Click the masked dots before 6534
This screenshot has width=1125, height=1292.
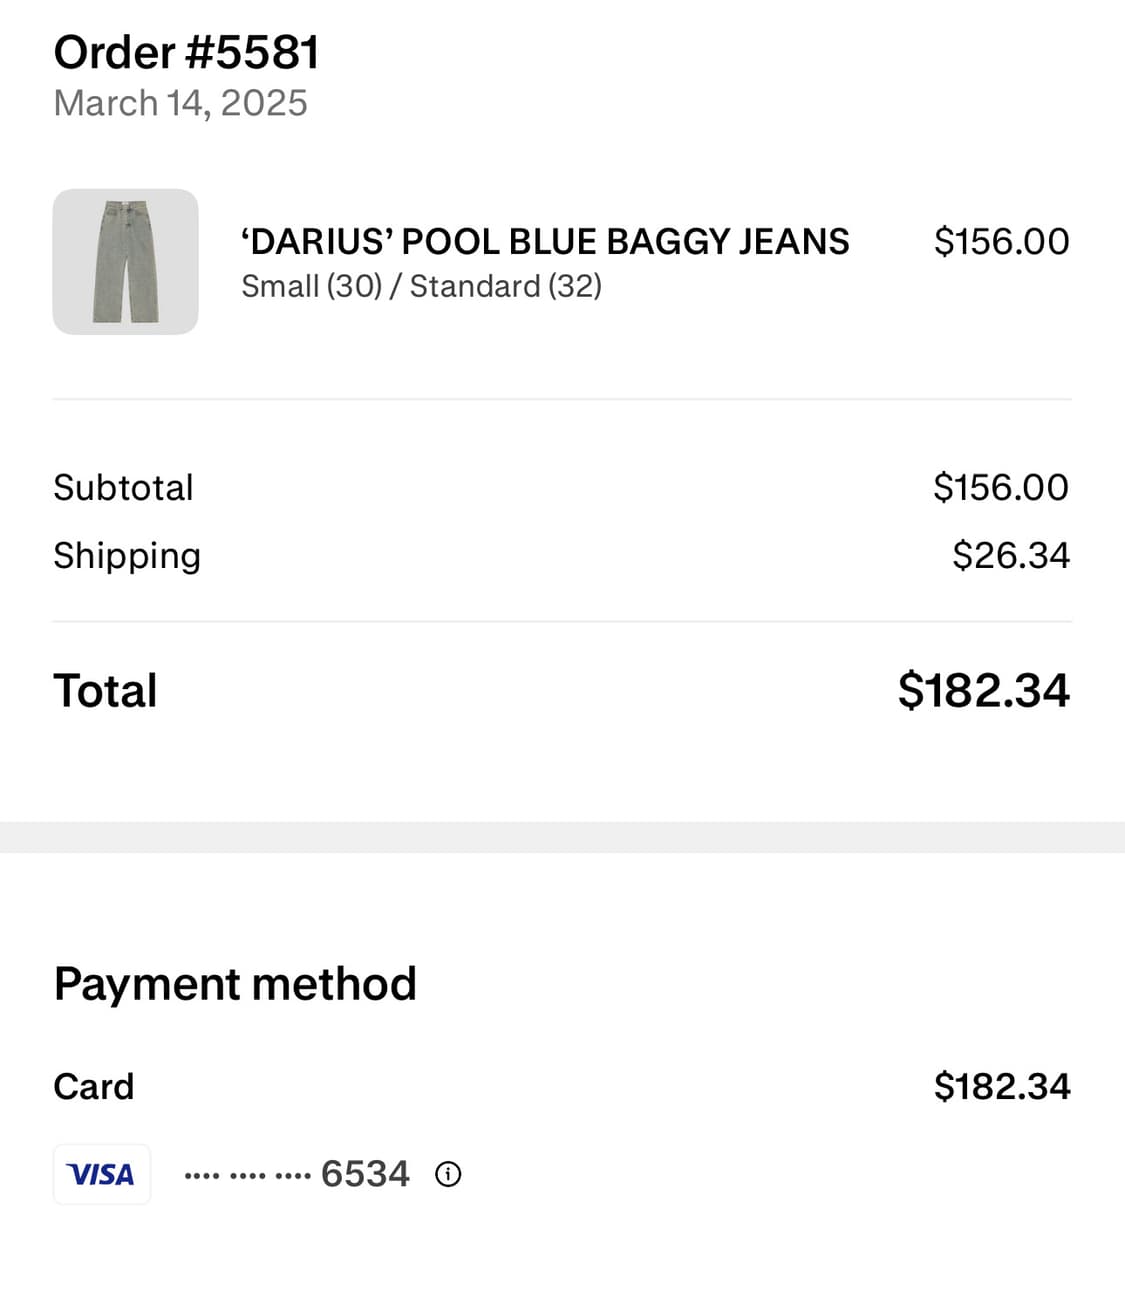pyautogui.click(x=248, y=1176)
